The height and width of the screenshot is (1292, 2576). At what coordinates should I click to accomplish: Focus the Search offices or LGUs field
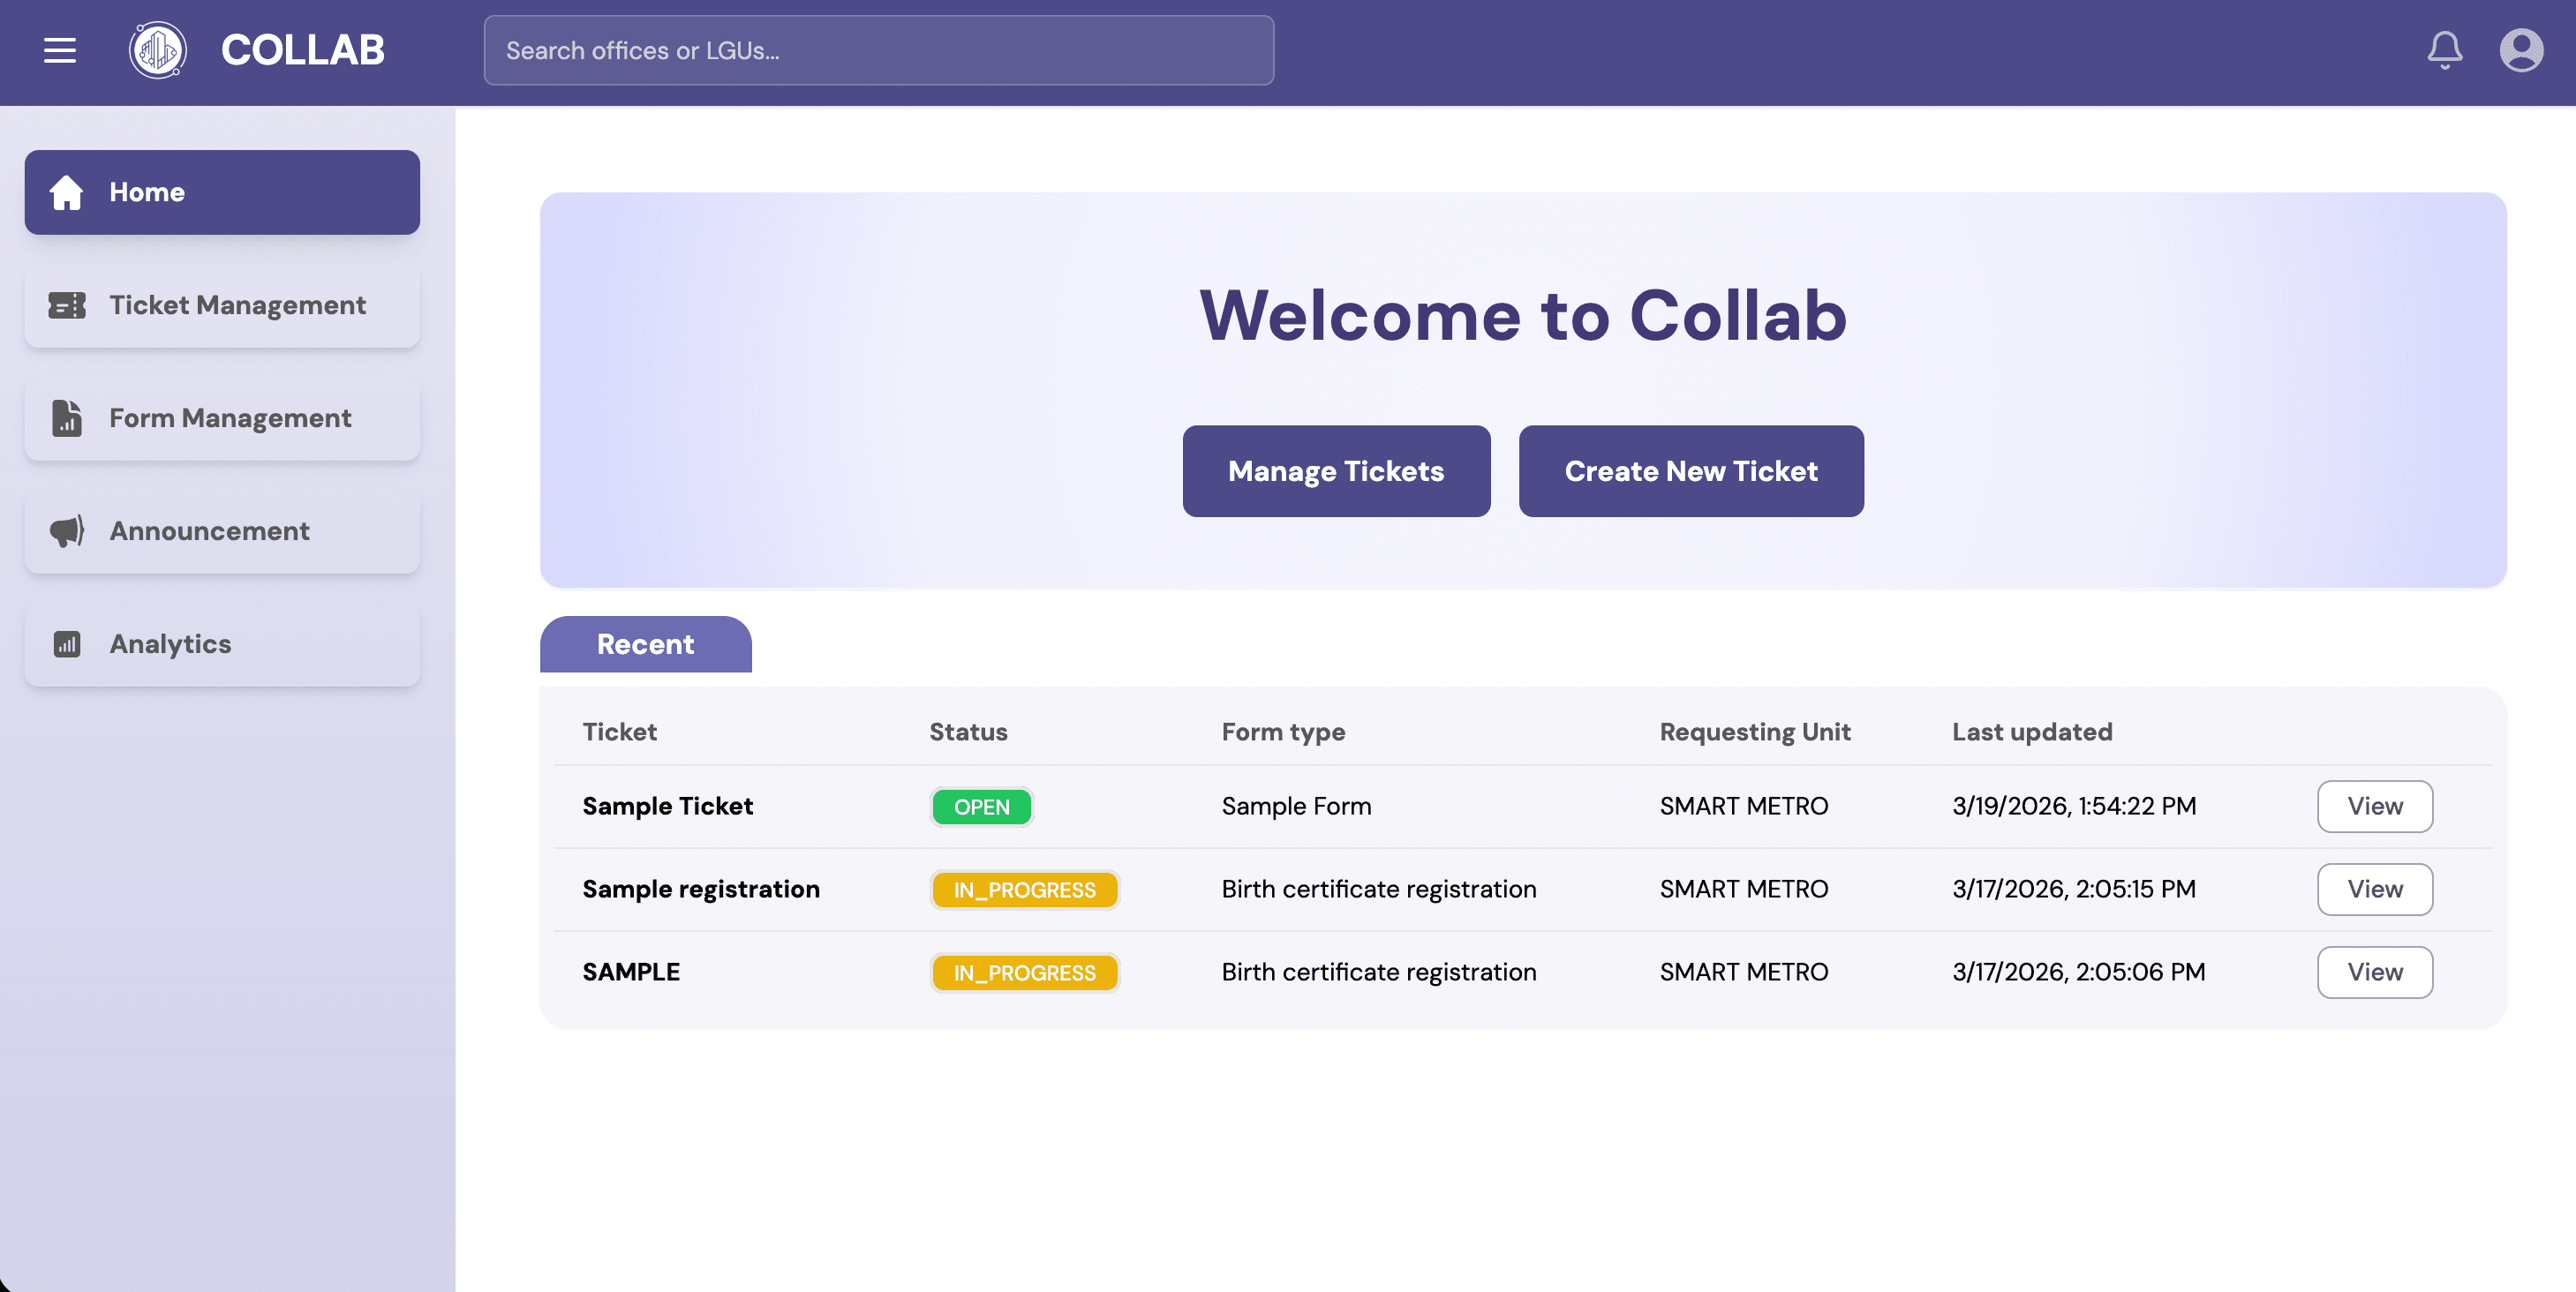[878, 50]
